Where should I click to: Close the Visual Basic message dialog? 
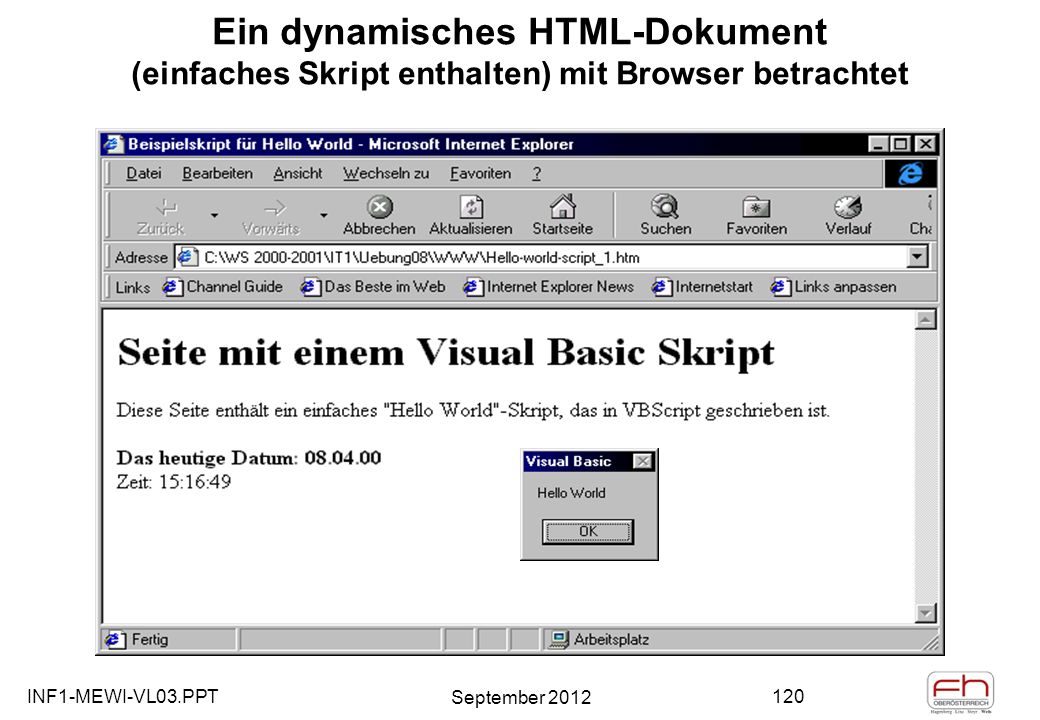(642, 461)
